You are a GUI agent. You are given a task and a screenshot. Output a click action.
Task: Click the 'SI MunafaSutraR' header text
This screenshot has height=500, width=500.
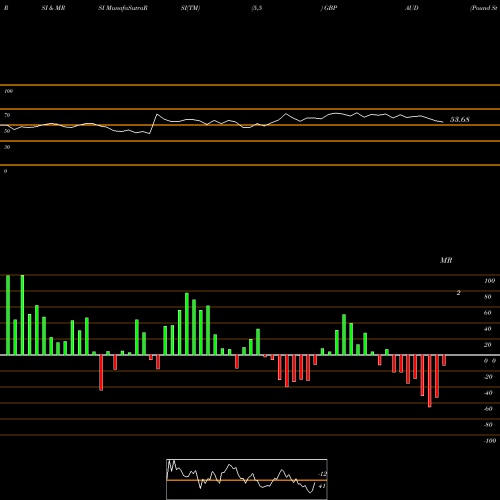pos(123,8)
